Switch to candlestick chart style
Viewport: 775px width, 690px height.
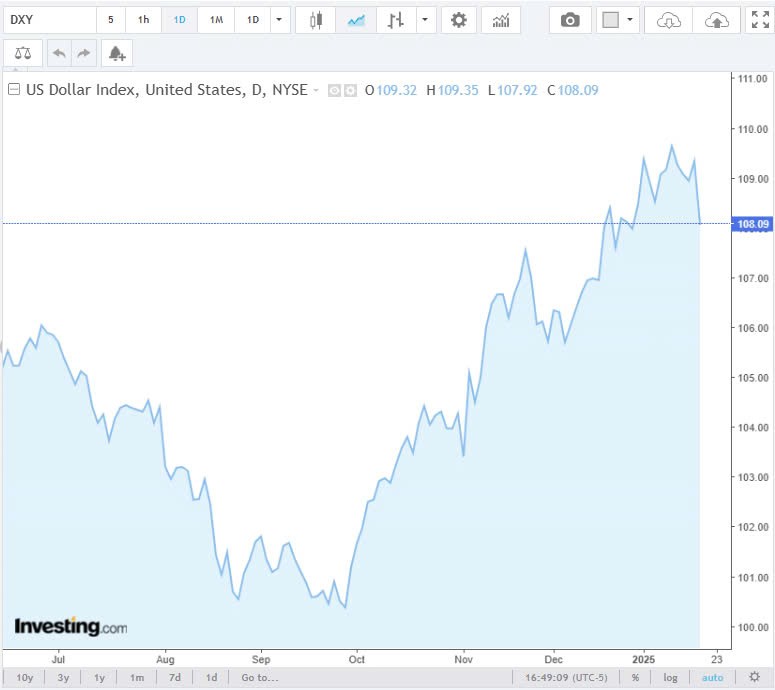point(316,20)
